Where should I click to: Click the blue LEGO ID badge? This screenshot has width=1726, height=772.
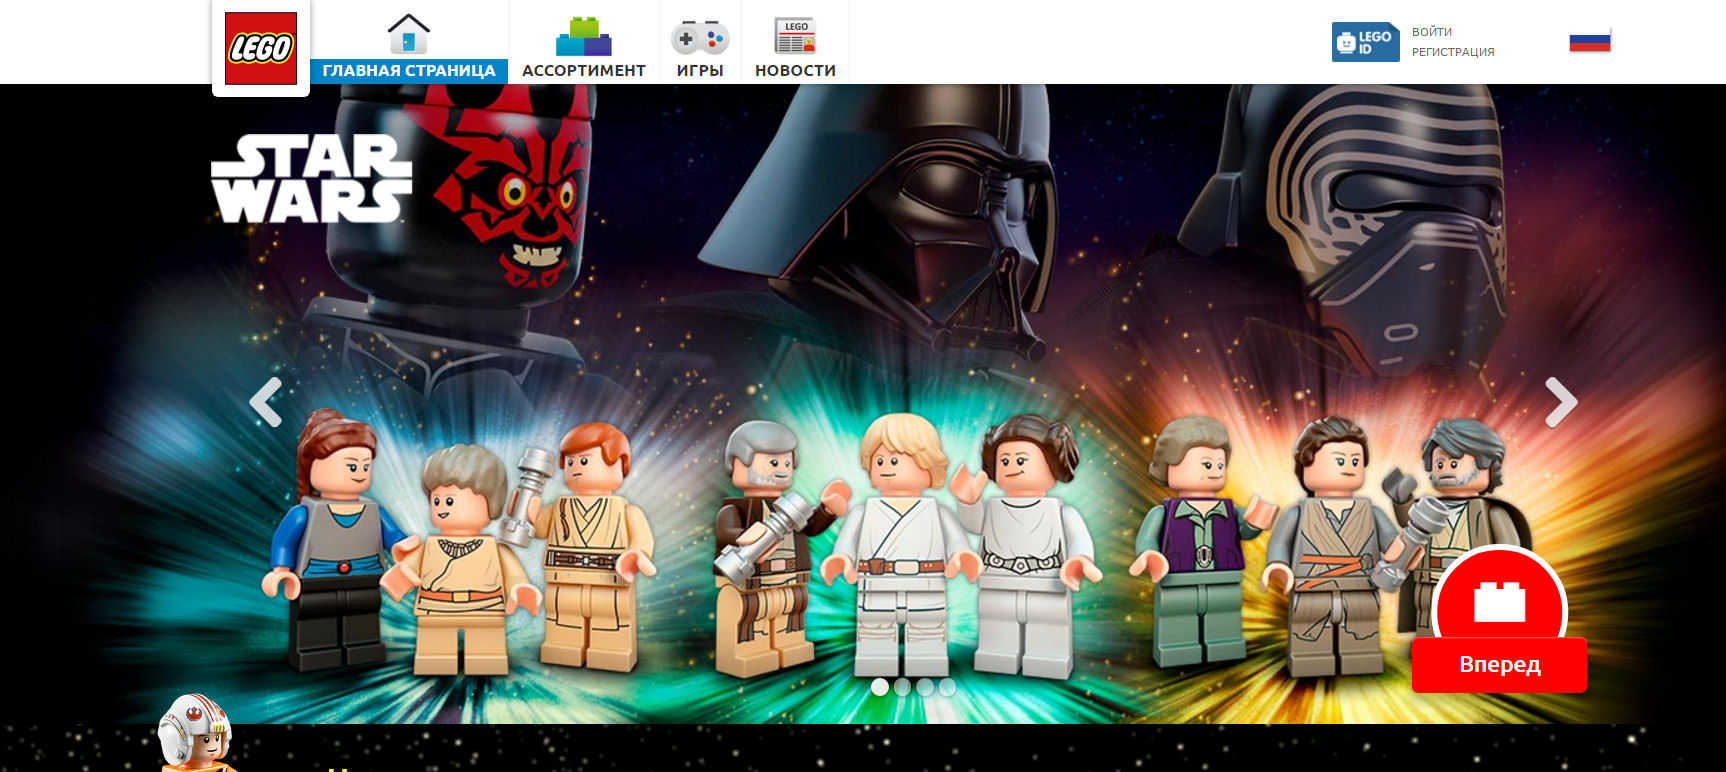pyautogui.click(x=1365, y=42)
